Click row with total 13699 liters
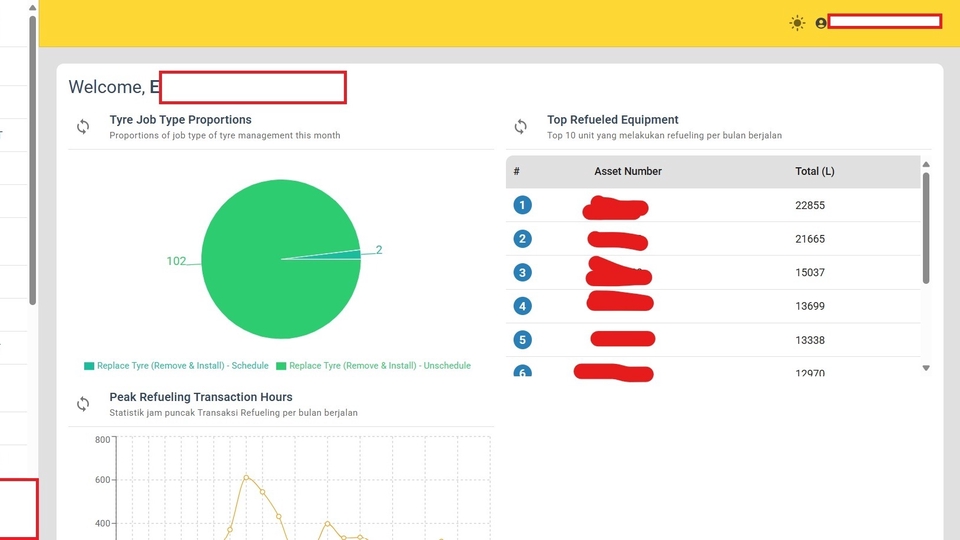 coord(713,306)
